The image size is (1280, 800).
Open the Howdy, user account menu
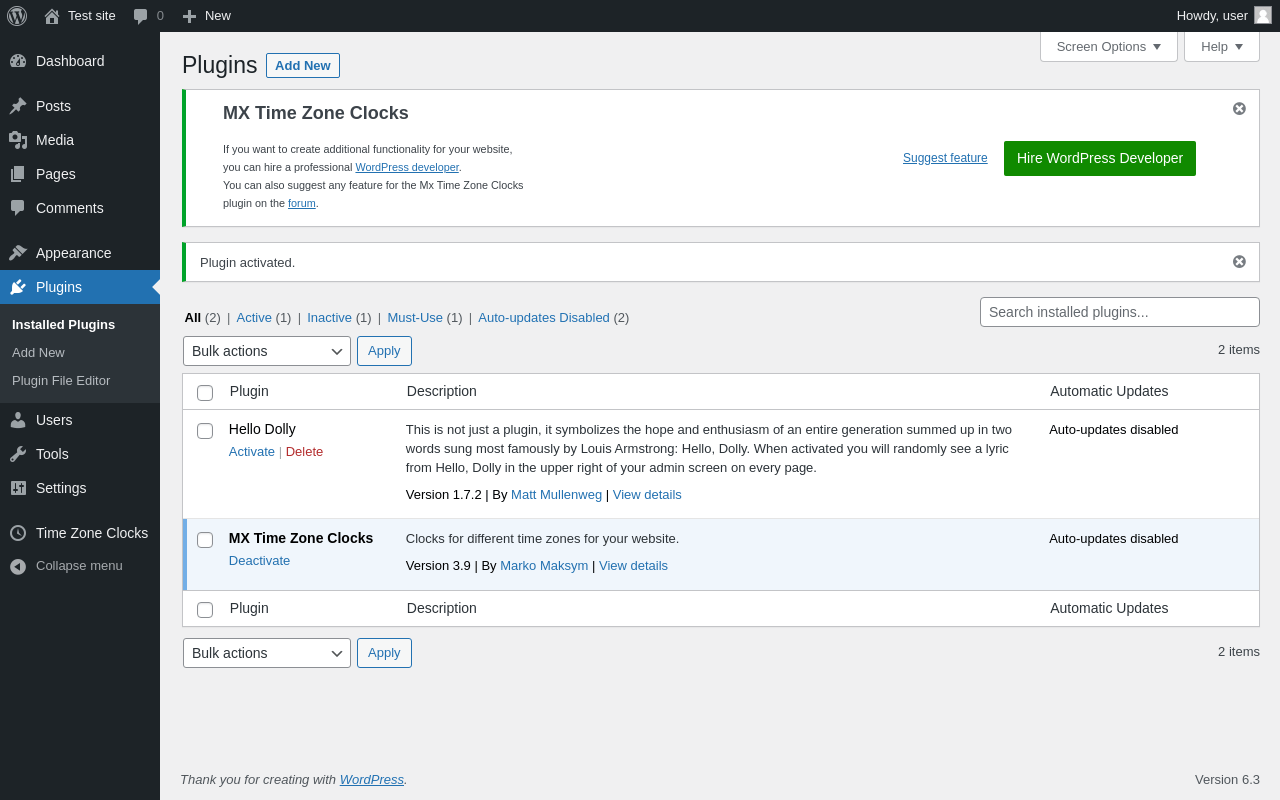coord(1224,16)
